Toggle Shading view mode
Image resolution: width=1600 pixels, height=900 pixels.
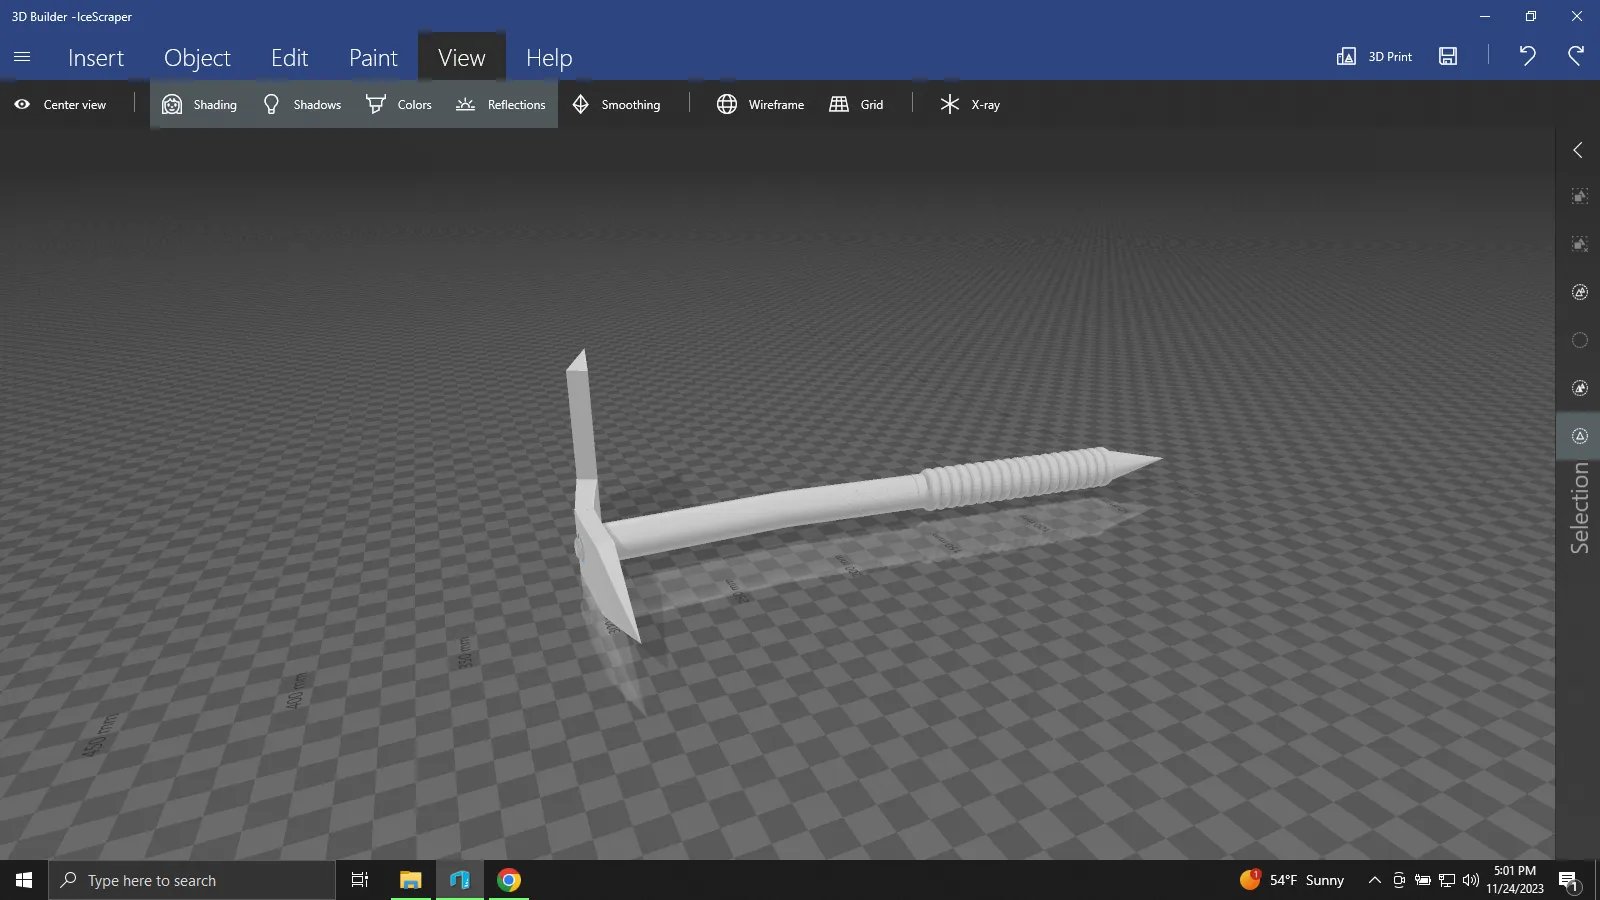pos(200,104)
